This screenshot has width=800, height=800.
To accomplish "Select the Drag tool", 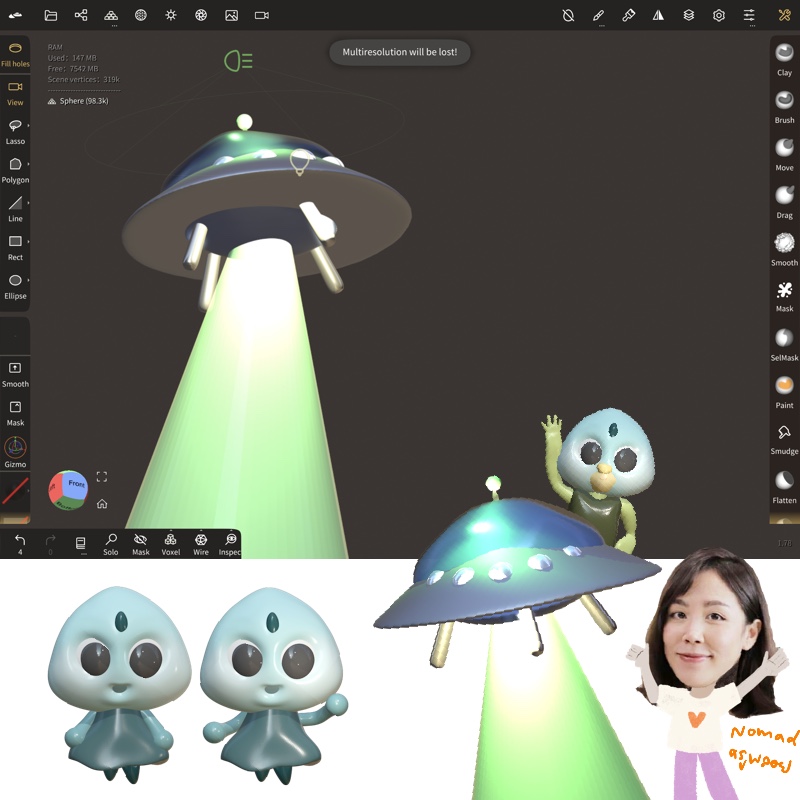I will tap(784, 202).
